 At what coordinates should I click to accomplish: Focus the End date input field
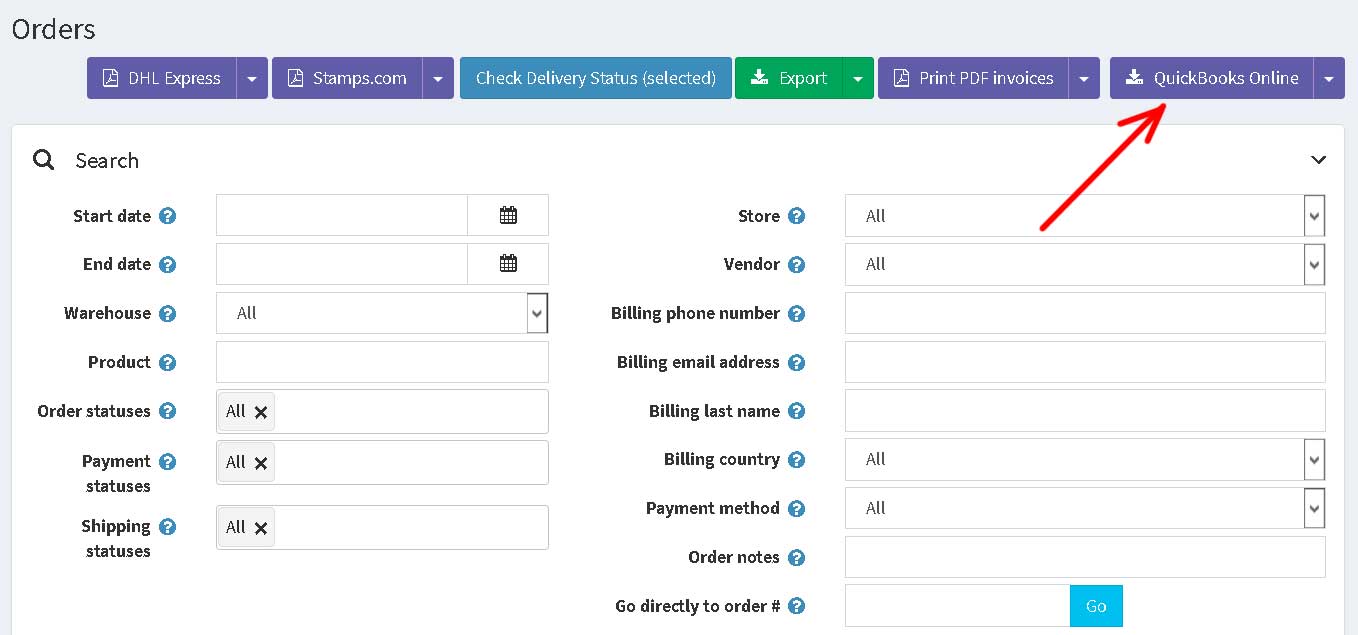click(x=342, y=264)
